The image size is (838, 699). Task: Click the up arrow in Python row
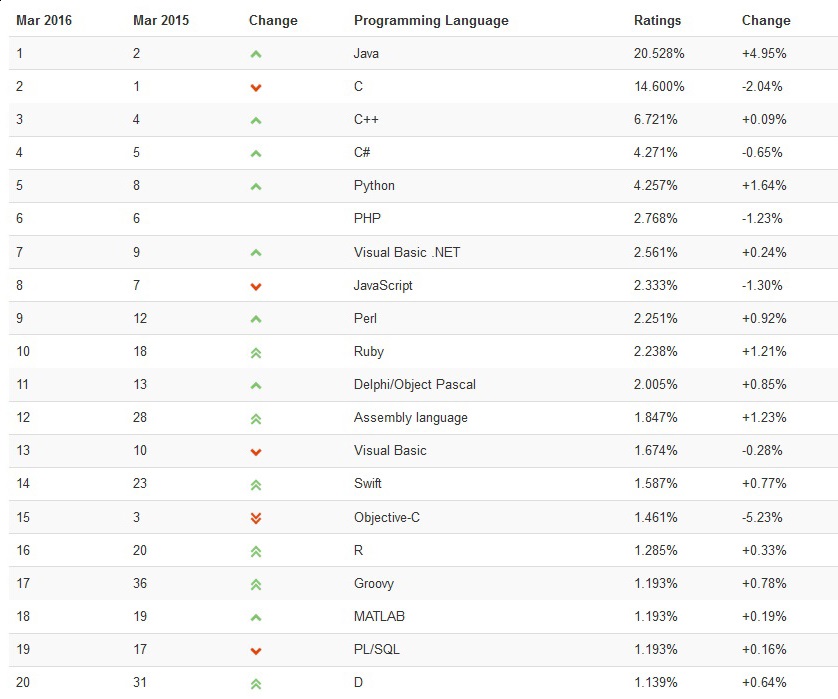[256, 186]
